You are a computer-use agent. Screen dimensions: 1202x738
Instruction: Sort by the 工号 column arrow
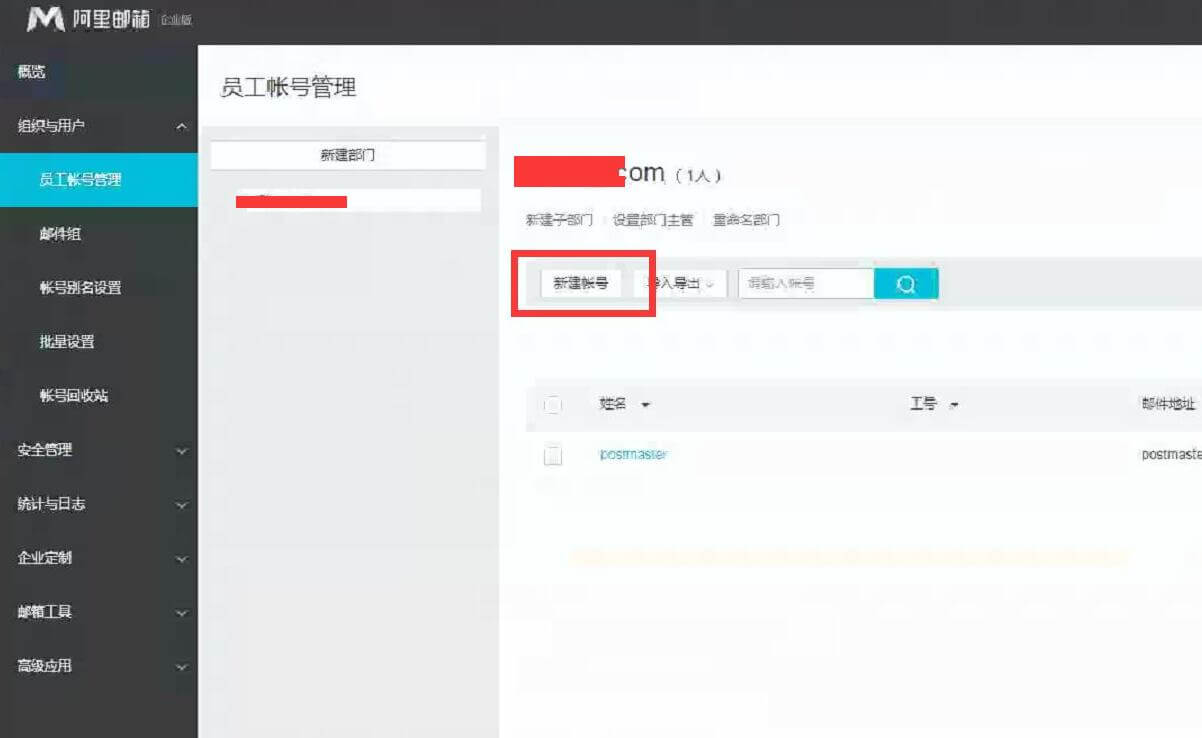(x=954, y=405)
